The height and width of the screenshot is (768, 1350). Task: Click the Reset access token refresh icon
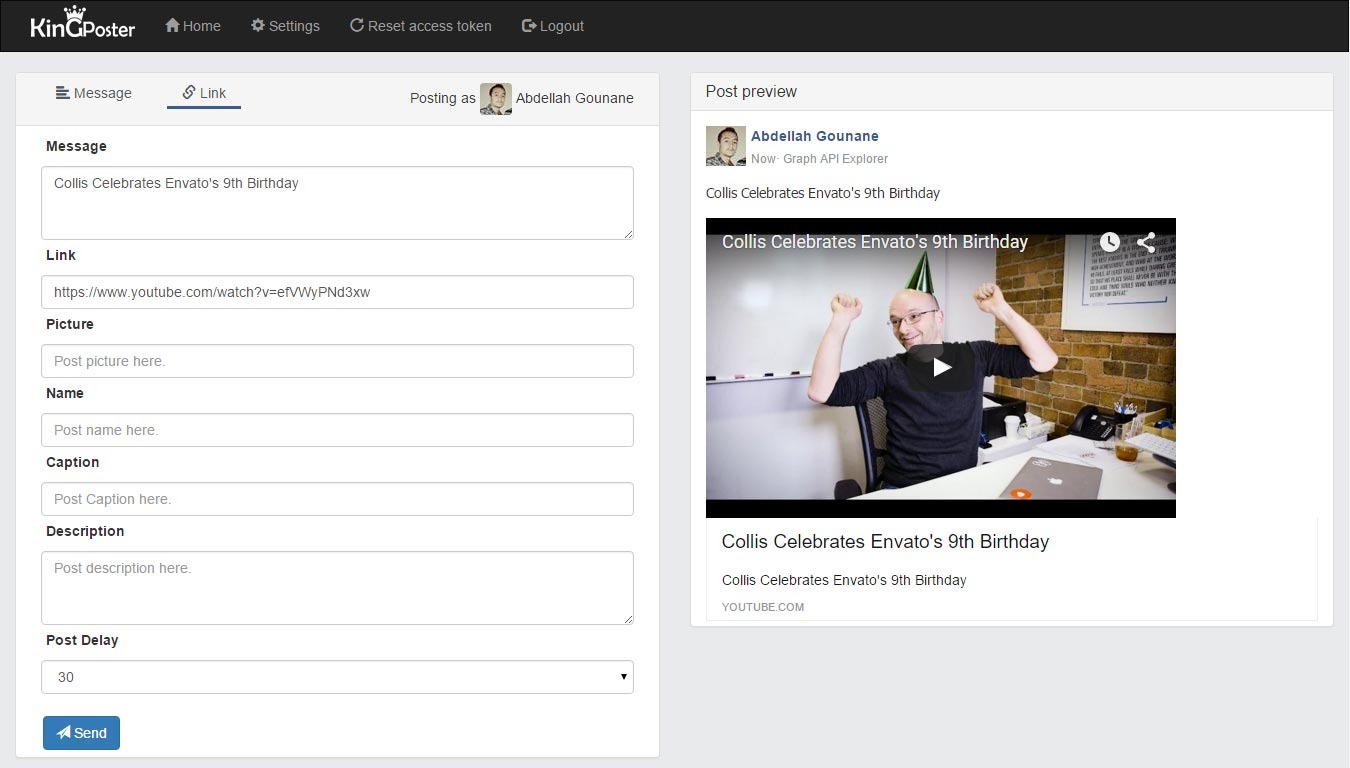pos(356,25)
